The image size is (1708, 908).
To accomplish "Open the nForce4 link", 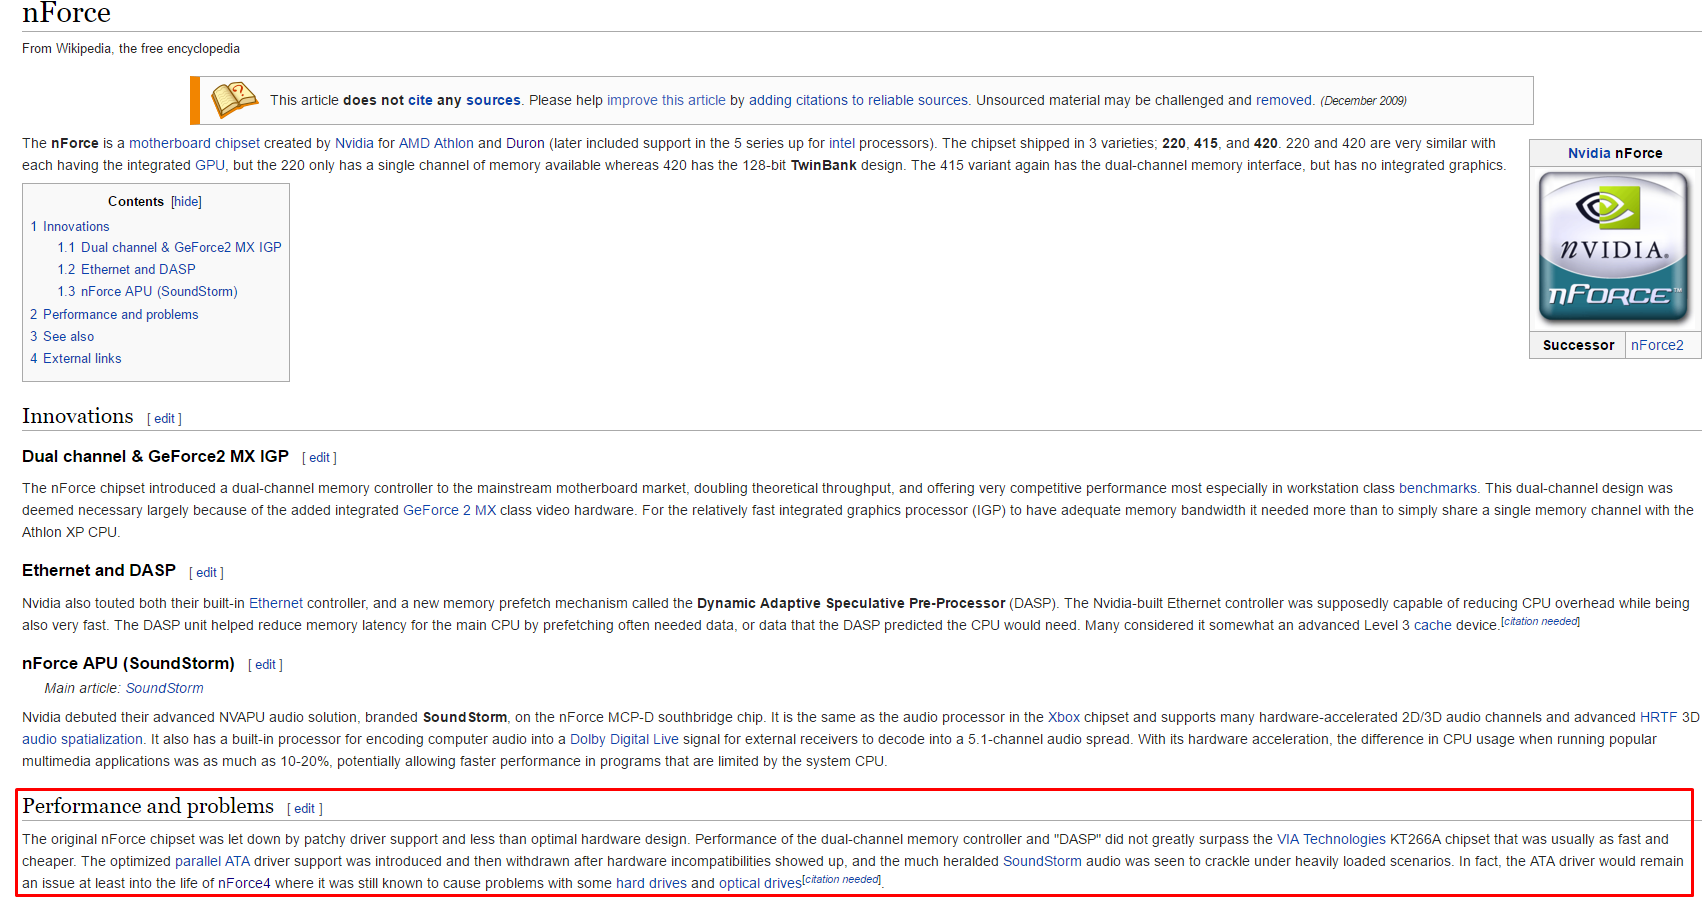I will (x=244, y=884).
